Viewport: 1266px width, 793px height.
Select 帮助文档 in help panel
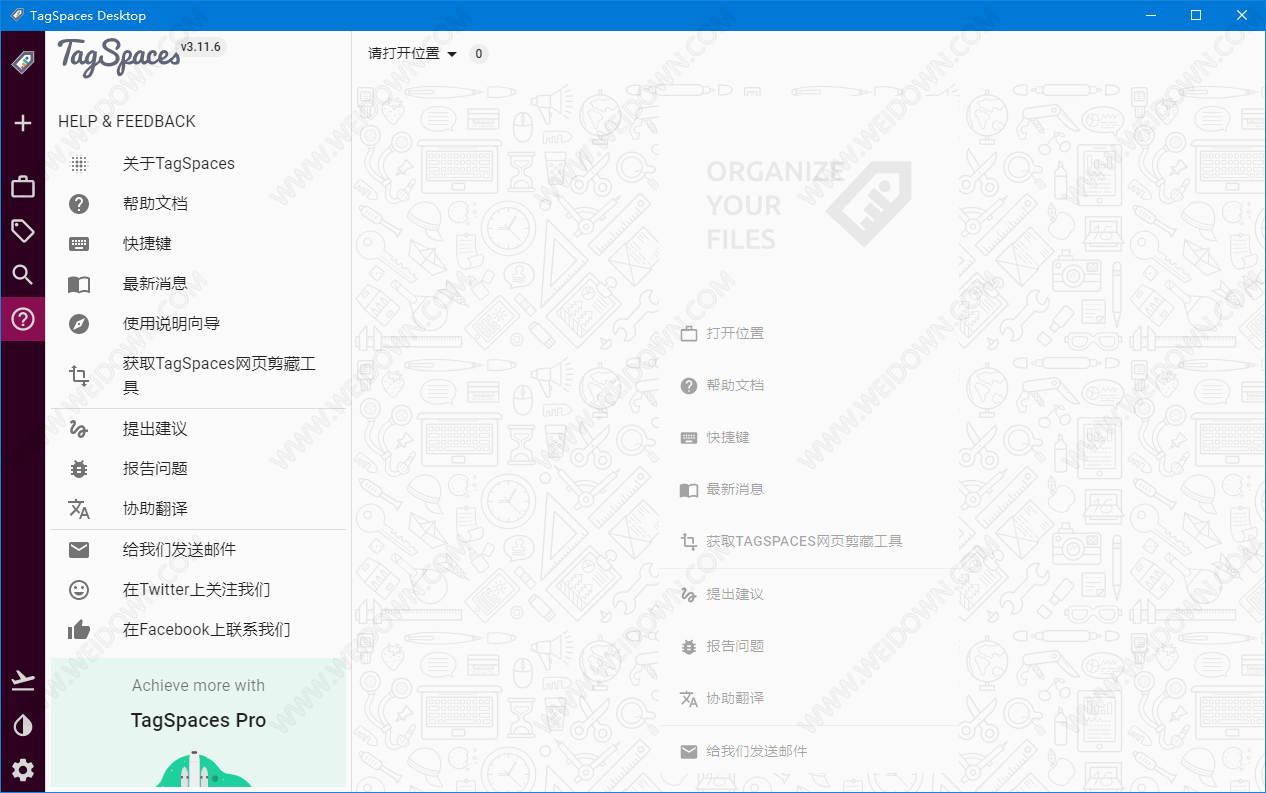199,204
